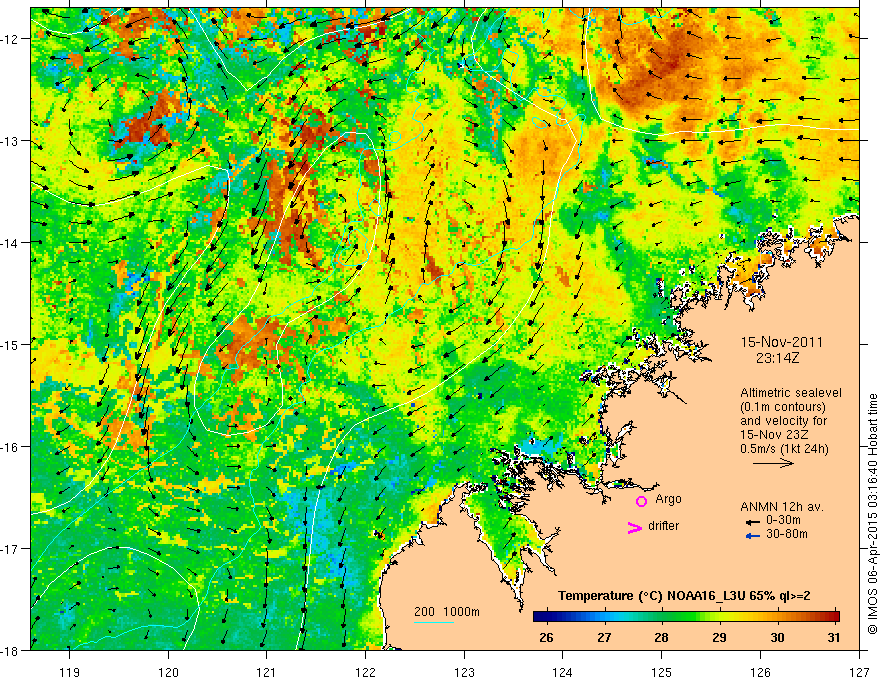This screenshot has height=680, width=880.
Task: Click longitude label 122 on bottom axis
Action: point(365,672)
